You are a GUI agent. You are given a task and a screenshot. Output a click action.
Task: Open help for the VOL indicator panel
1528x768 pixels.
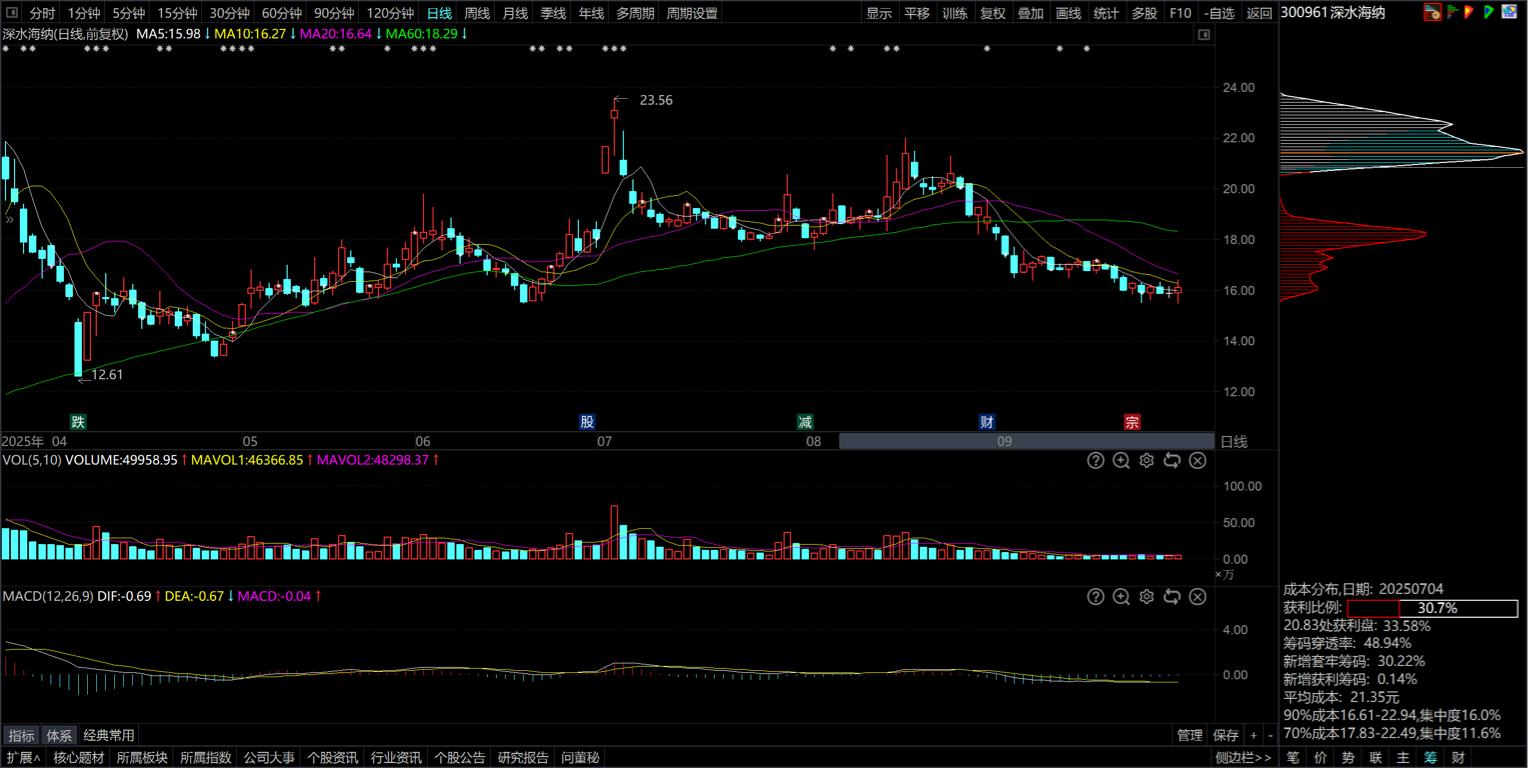click(1095, 461)
